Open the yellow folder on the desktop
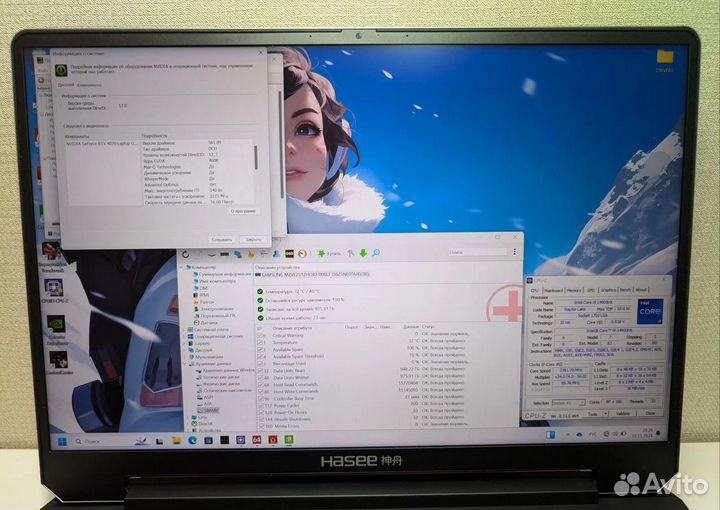 664,61
